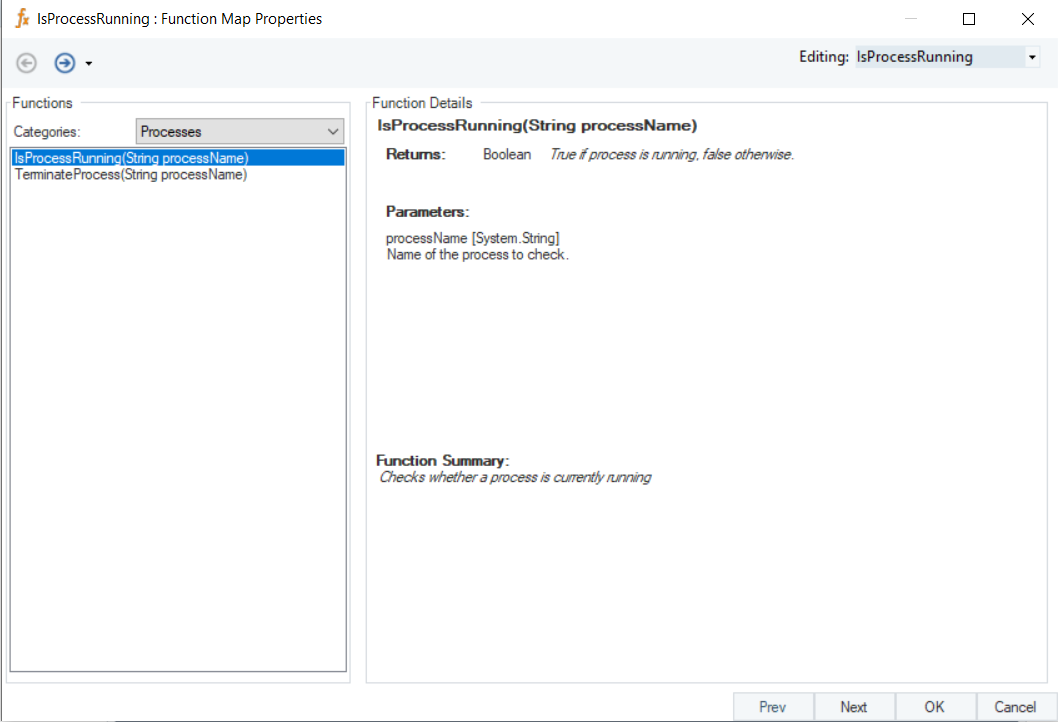Go forward with the blue right arrow icon
Viewport: 1058px width, 722px height.
pos(65,63)
